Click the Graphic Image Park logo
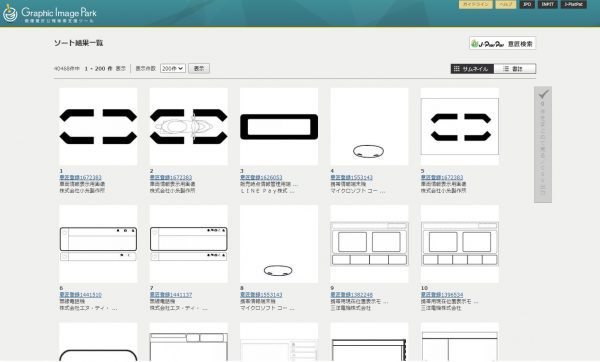 pos(50,13)
